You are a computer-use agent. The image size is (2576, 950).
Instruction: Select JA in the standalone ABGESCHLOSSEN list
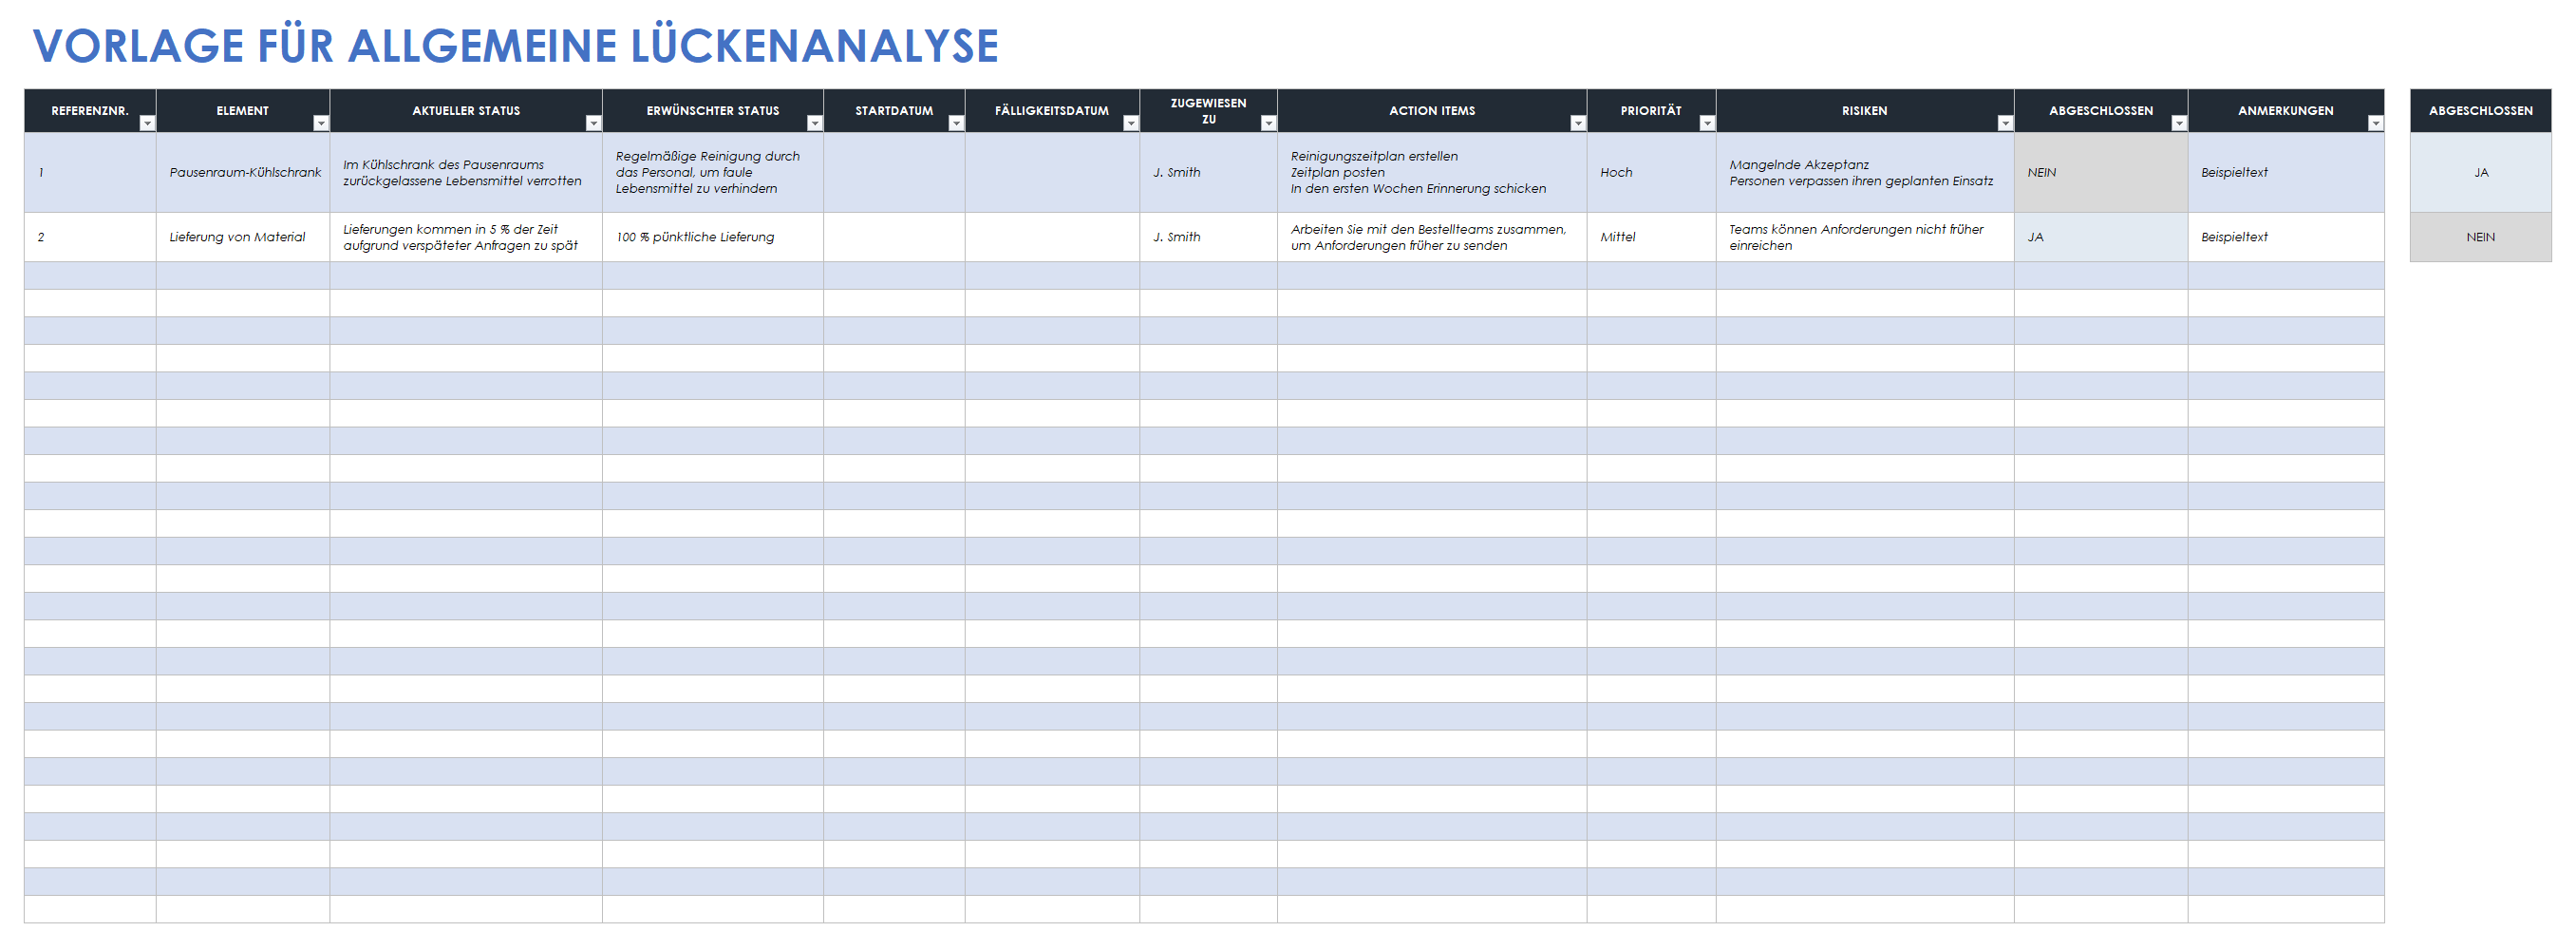[2481, 172]
